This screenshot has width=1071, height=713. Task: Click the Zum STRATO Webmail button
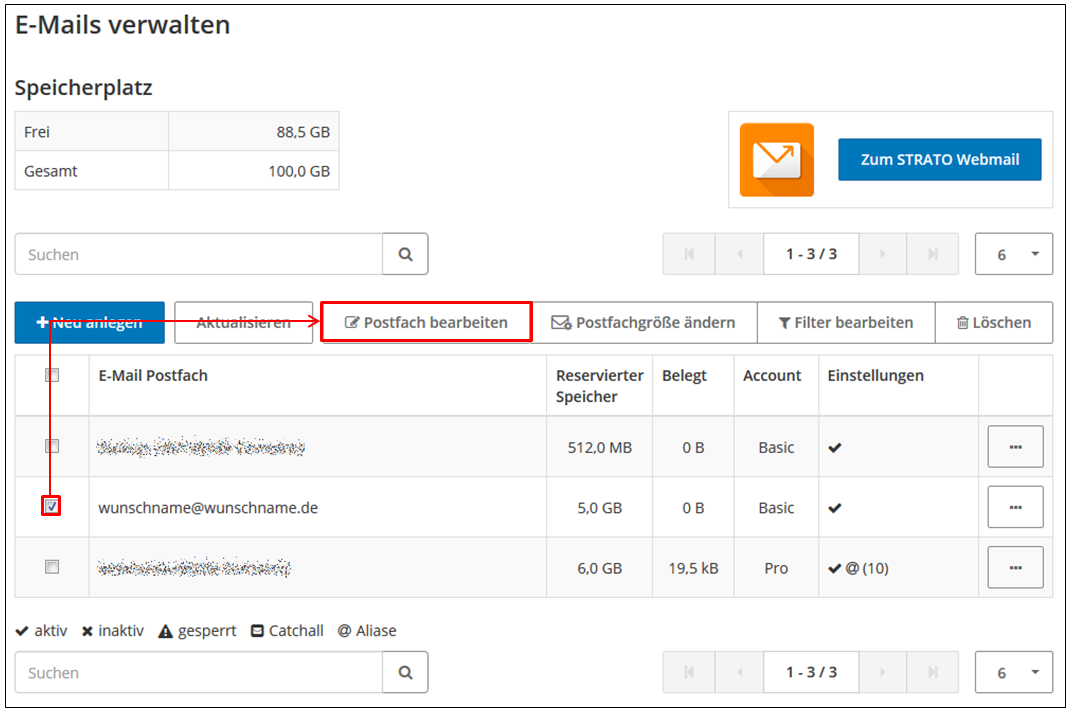coord(938,159)
